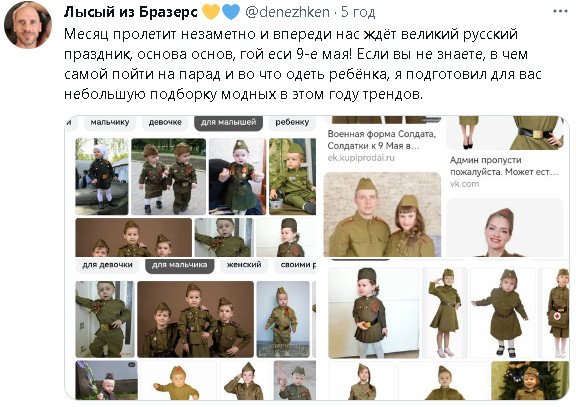Open the Лысый из Бразерс profile name
Image resolution: width=576 pixels, height=407 pixels.
coord(131,12)
